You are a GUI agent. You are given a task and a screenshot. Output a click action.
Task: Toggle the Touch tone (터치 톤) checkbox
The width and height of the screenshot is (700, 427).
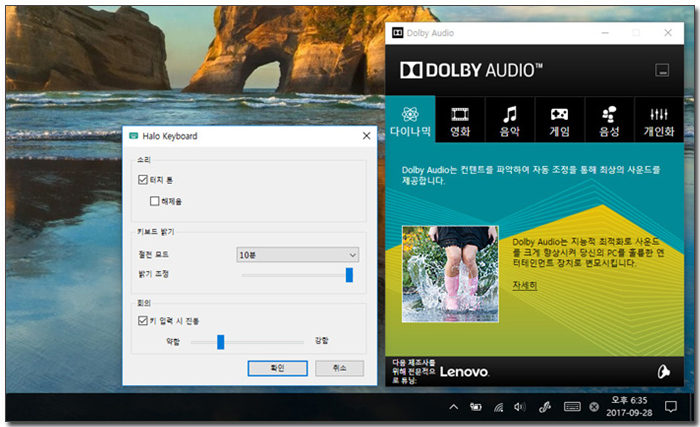(143, 180)
